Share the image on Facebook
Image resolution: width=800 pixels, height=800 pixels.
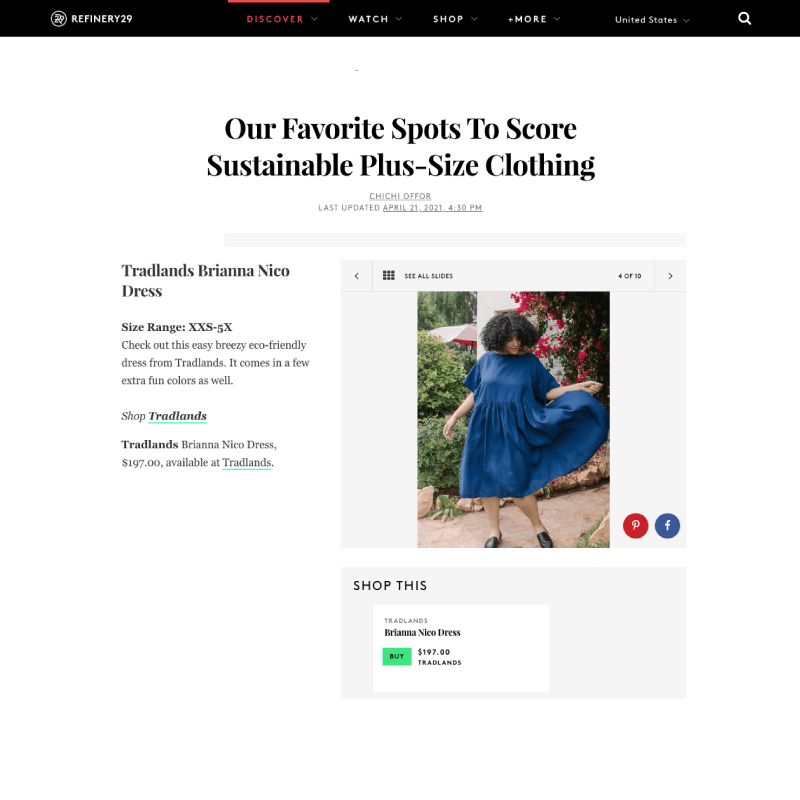click(x=667, y=525)
